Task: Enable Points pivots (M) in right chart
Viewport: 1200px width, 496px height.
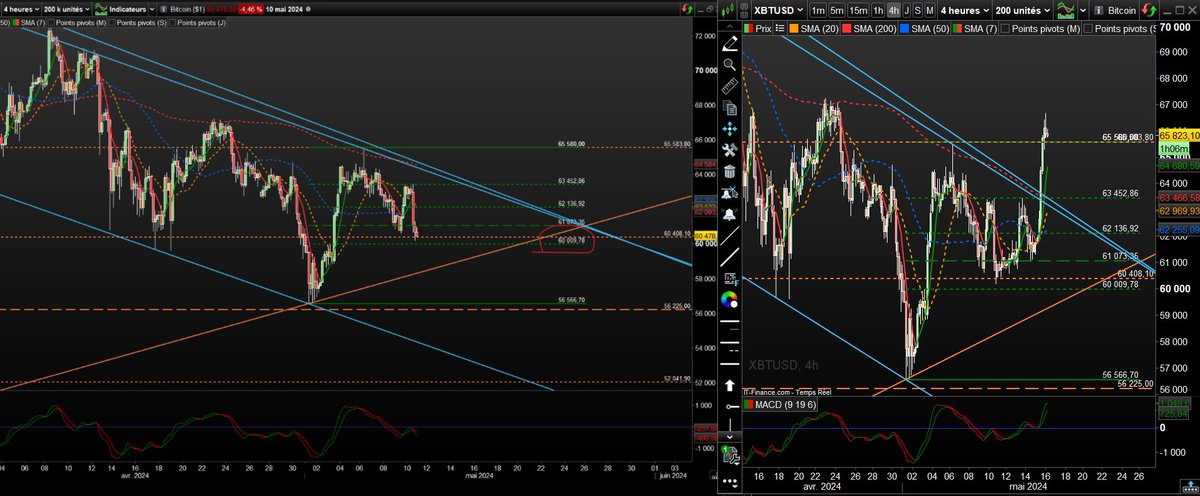Action: (1006, 29)
